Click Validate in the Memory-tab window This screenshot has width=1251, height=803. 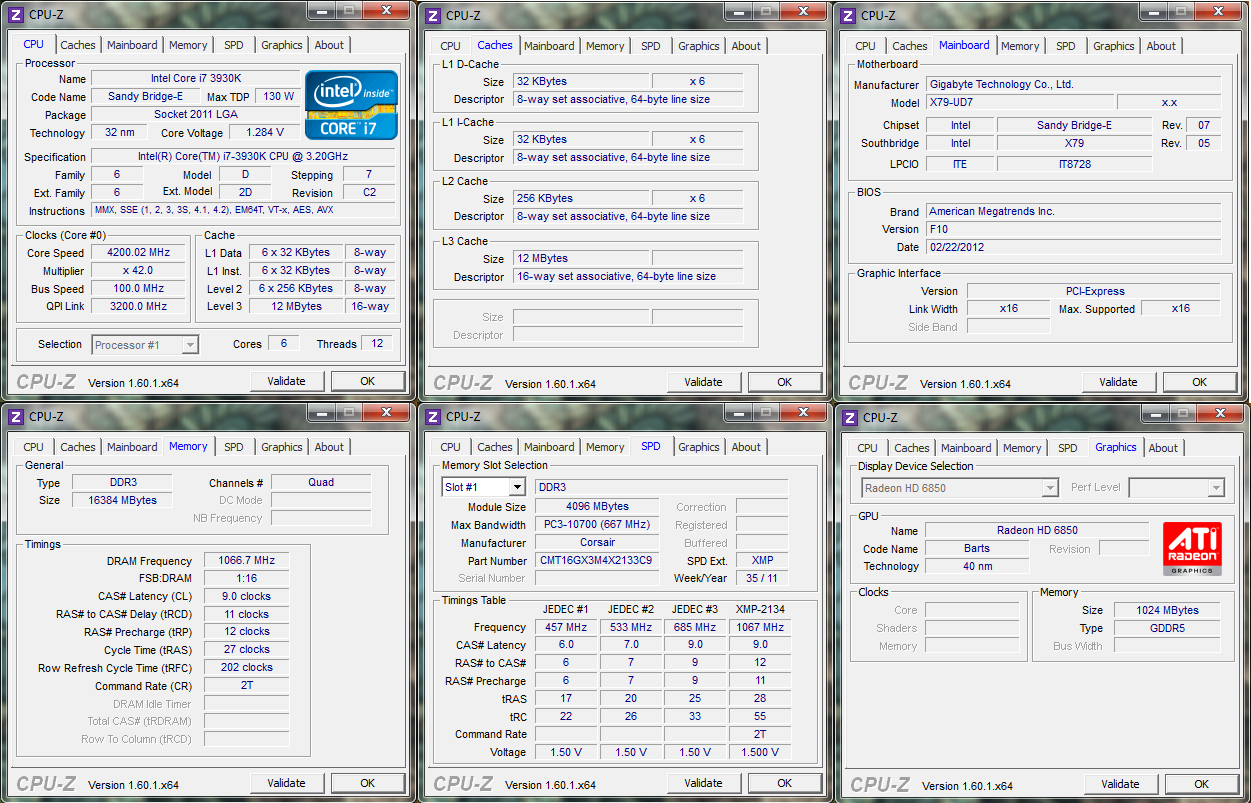pyautogui.click(x=287, y=783)
